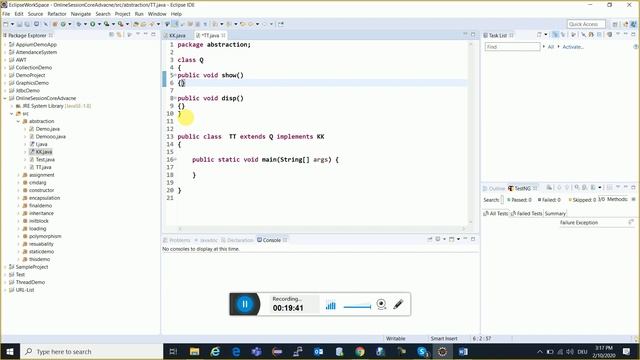Open the New file dropdown arrow
Screen dimensions: 640x360
(12, 24)
